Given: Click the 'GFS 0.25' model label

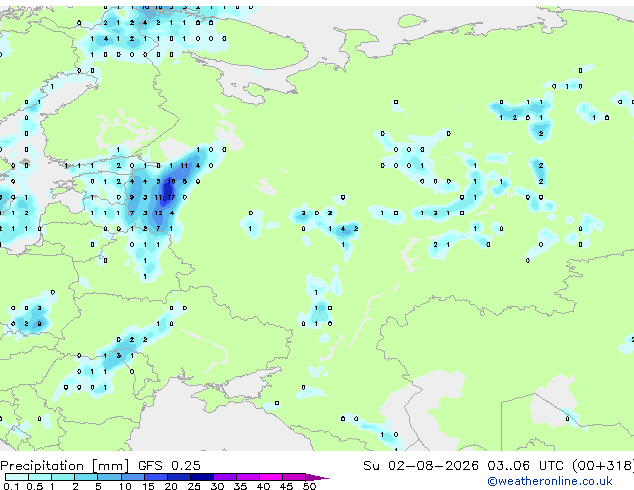Looking at the screenshot, I should coord(169,466).
